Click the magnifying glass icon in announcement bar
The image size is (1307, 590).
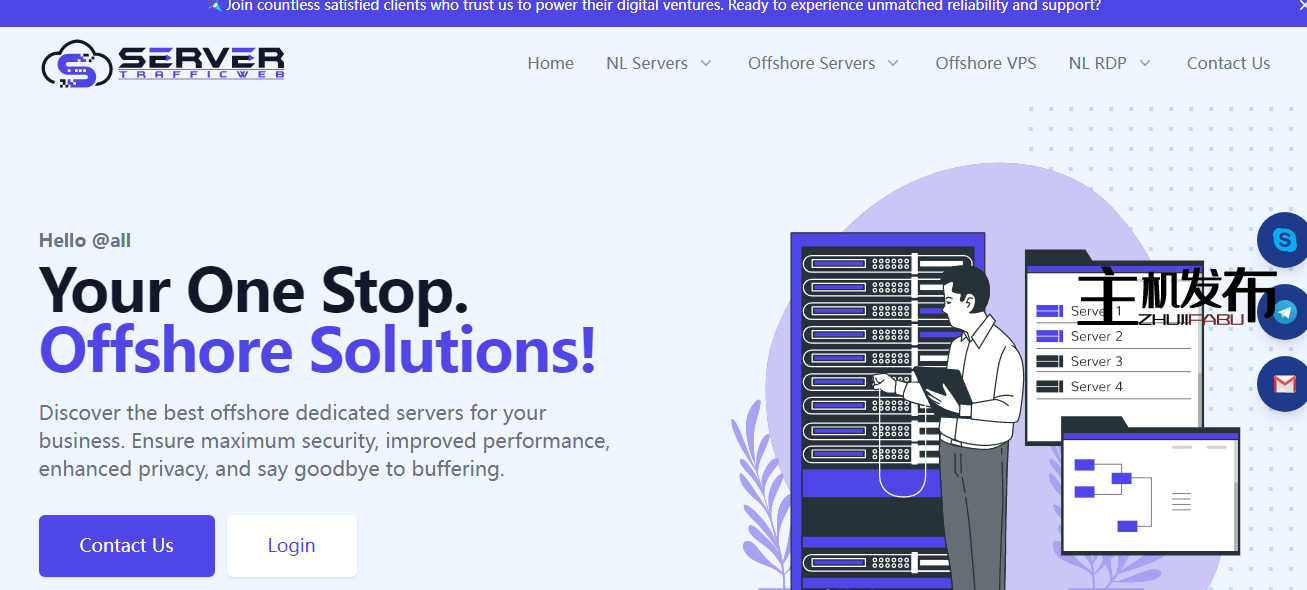(215, 6)
